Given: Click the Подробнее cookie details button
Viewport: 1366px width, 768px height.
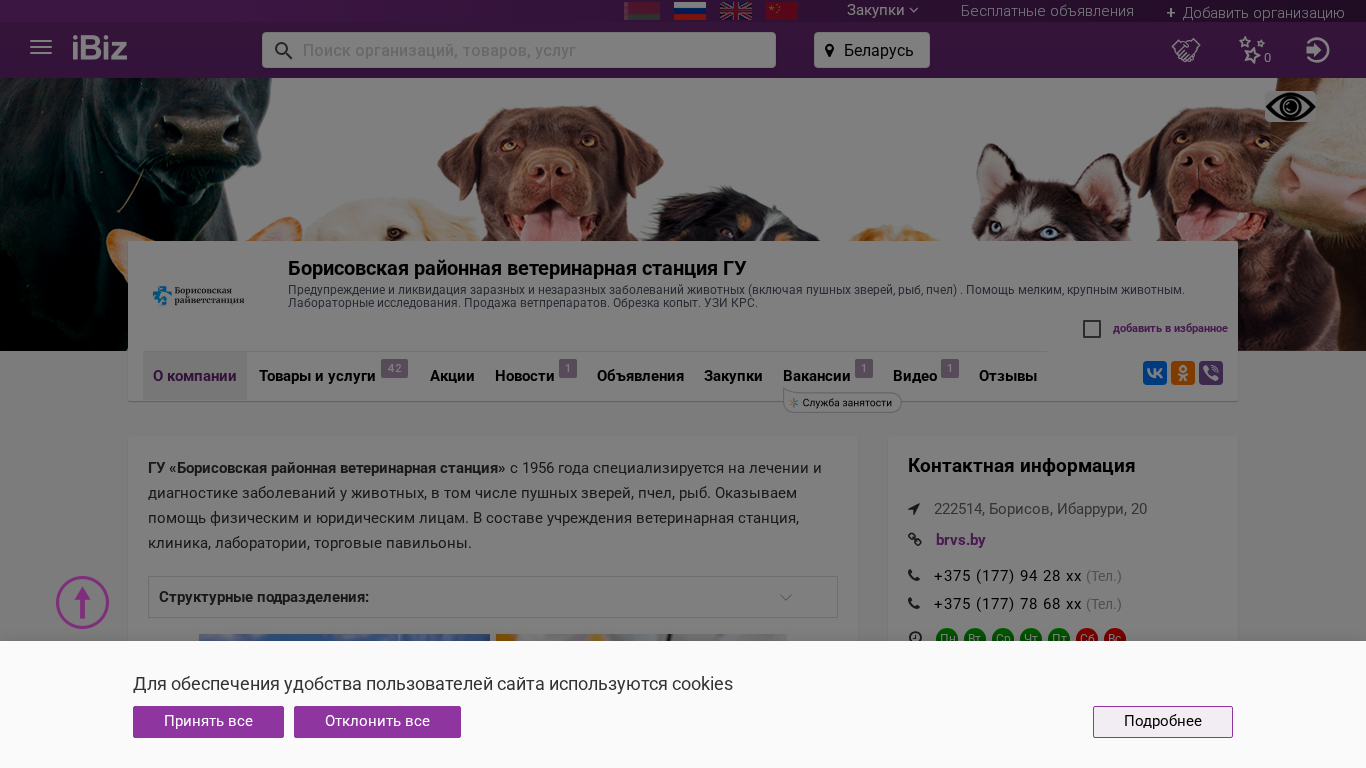Looking at the screenshot, I should pyautogui.click(x=1163, y=722).
